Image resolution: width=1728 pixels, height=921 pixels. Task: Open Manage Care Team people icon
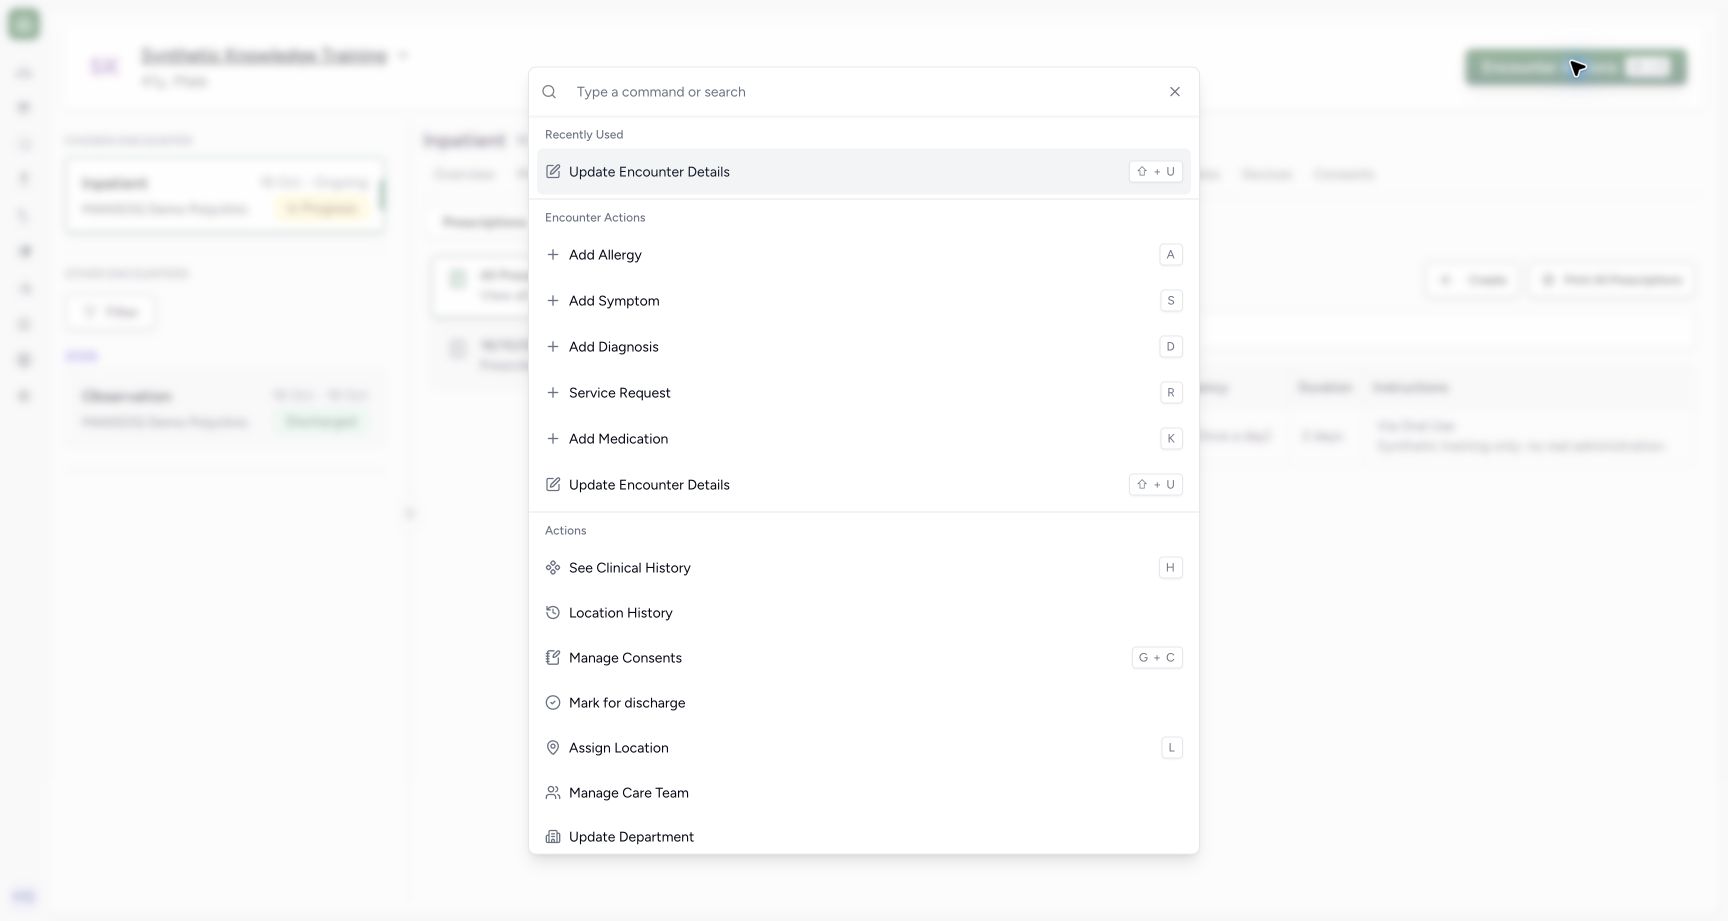point(553,793)
